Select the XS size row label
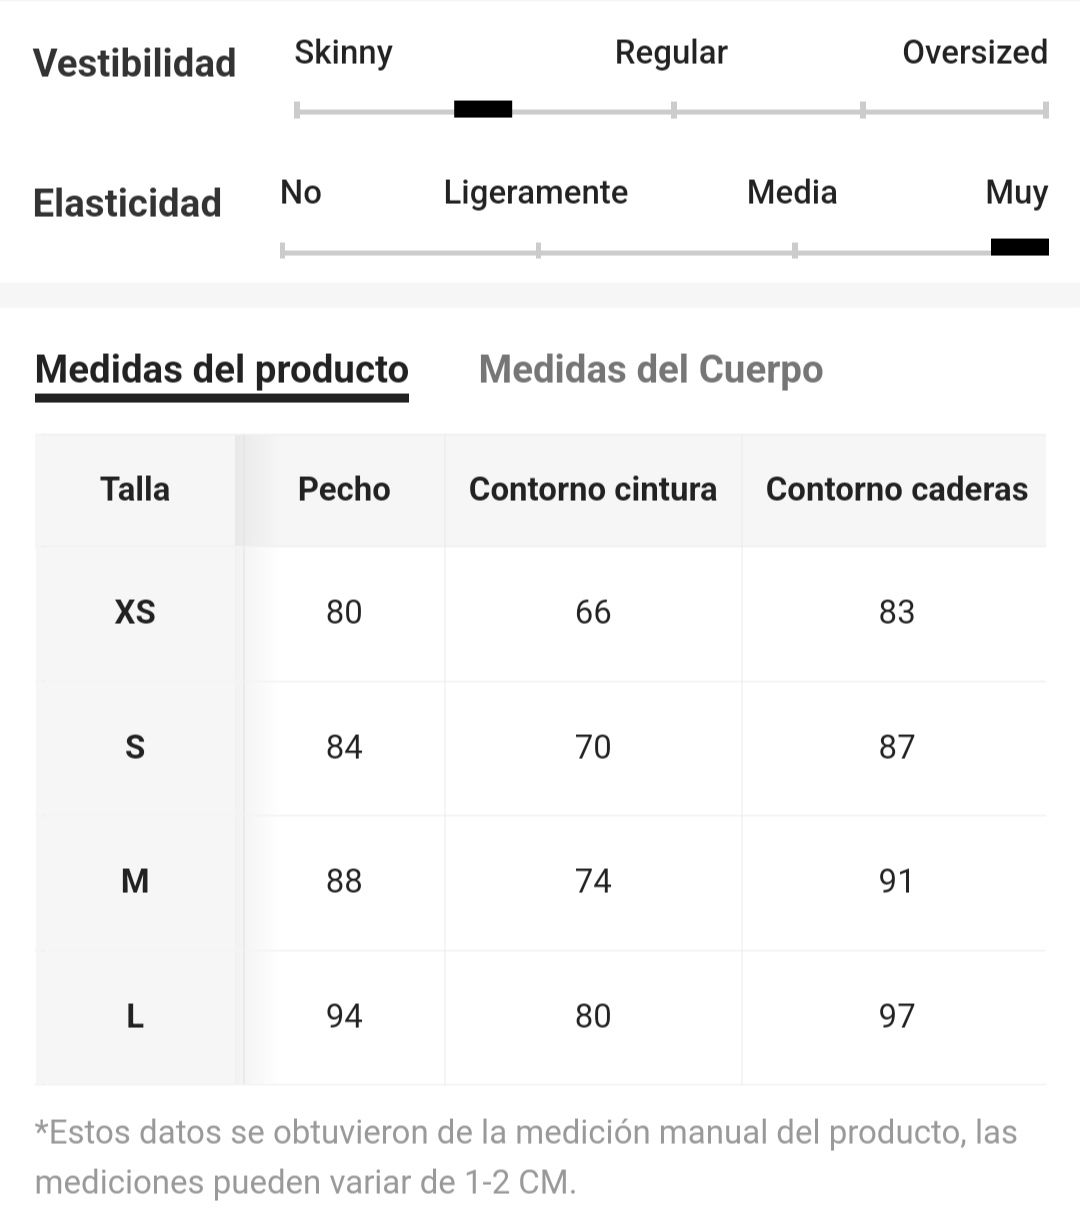1080x1230 pixels. (135, 612)
